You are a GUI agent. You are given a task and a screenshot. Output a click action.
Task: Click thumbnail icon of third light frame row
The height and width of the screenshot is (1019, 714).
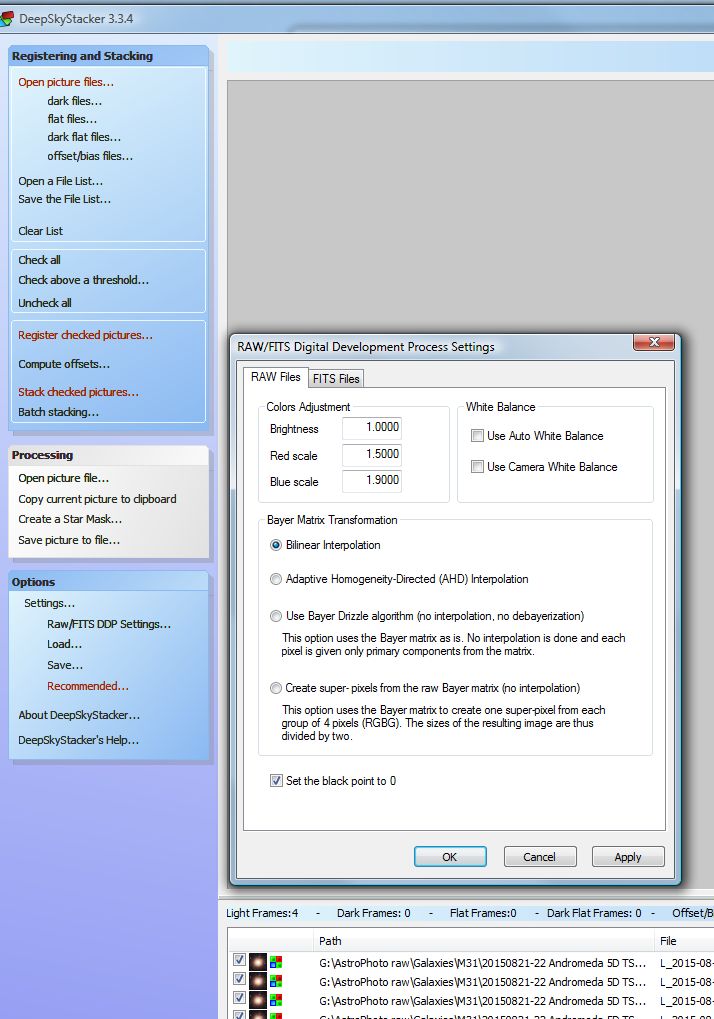click(x=258, y=1000)
